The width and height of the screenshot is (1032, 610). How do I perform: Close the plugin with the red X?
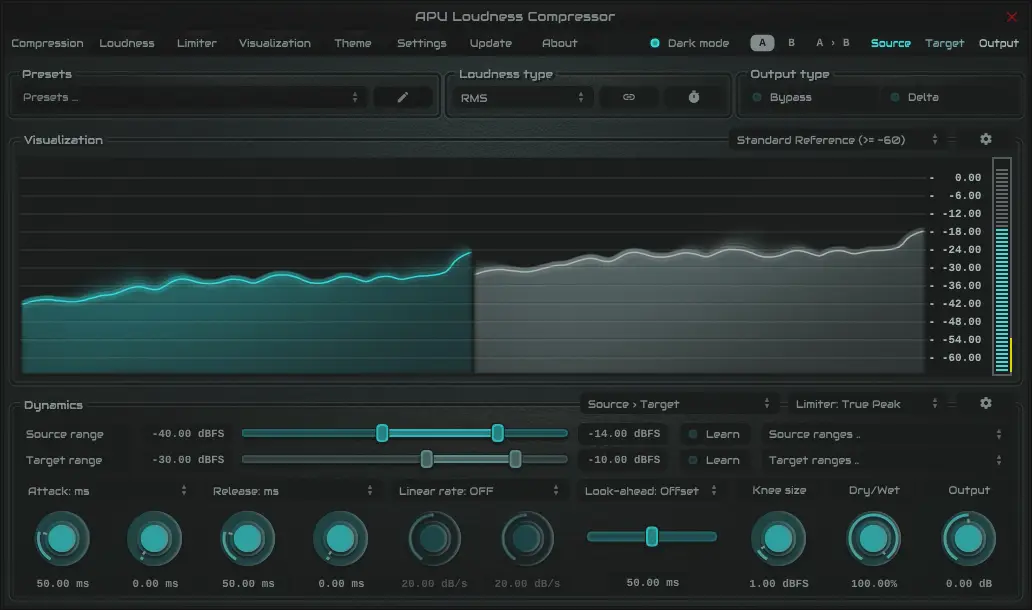[1012, 17]
